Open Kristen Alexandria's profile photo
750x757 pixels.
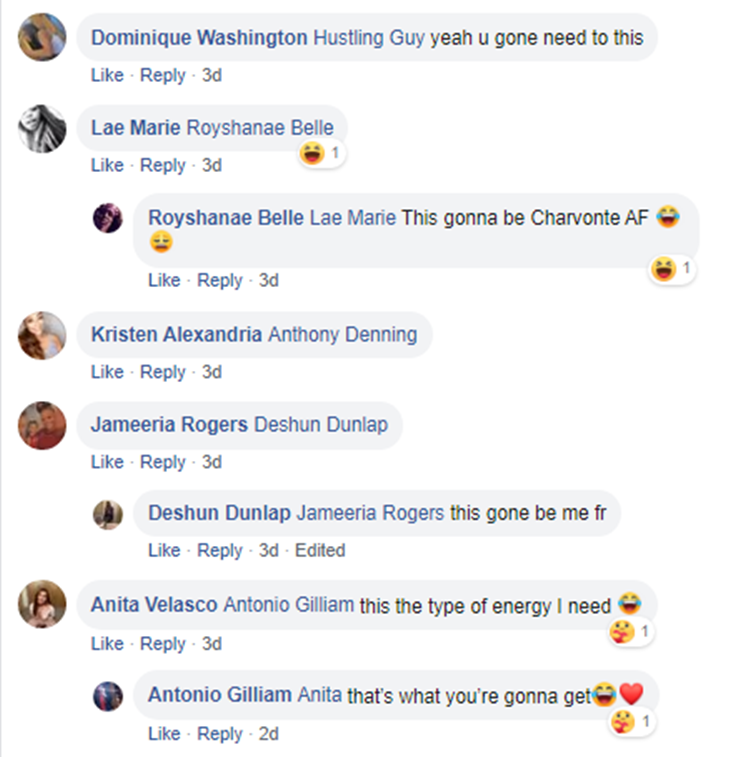42,335
